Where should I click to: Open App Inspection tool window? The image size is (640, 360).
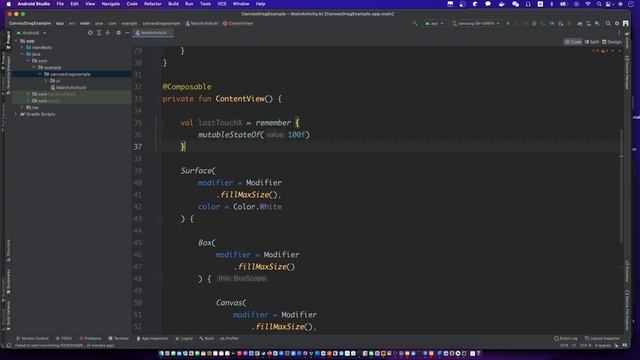click(x=152, y=338)
